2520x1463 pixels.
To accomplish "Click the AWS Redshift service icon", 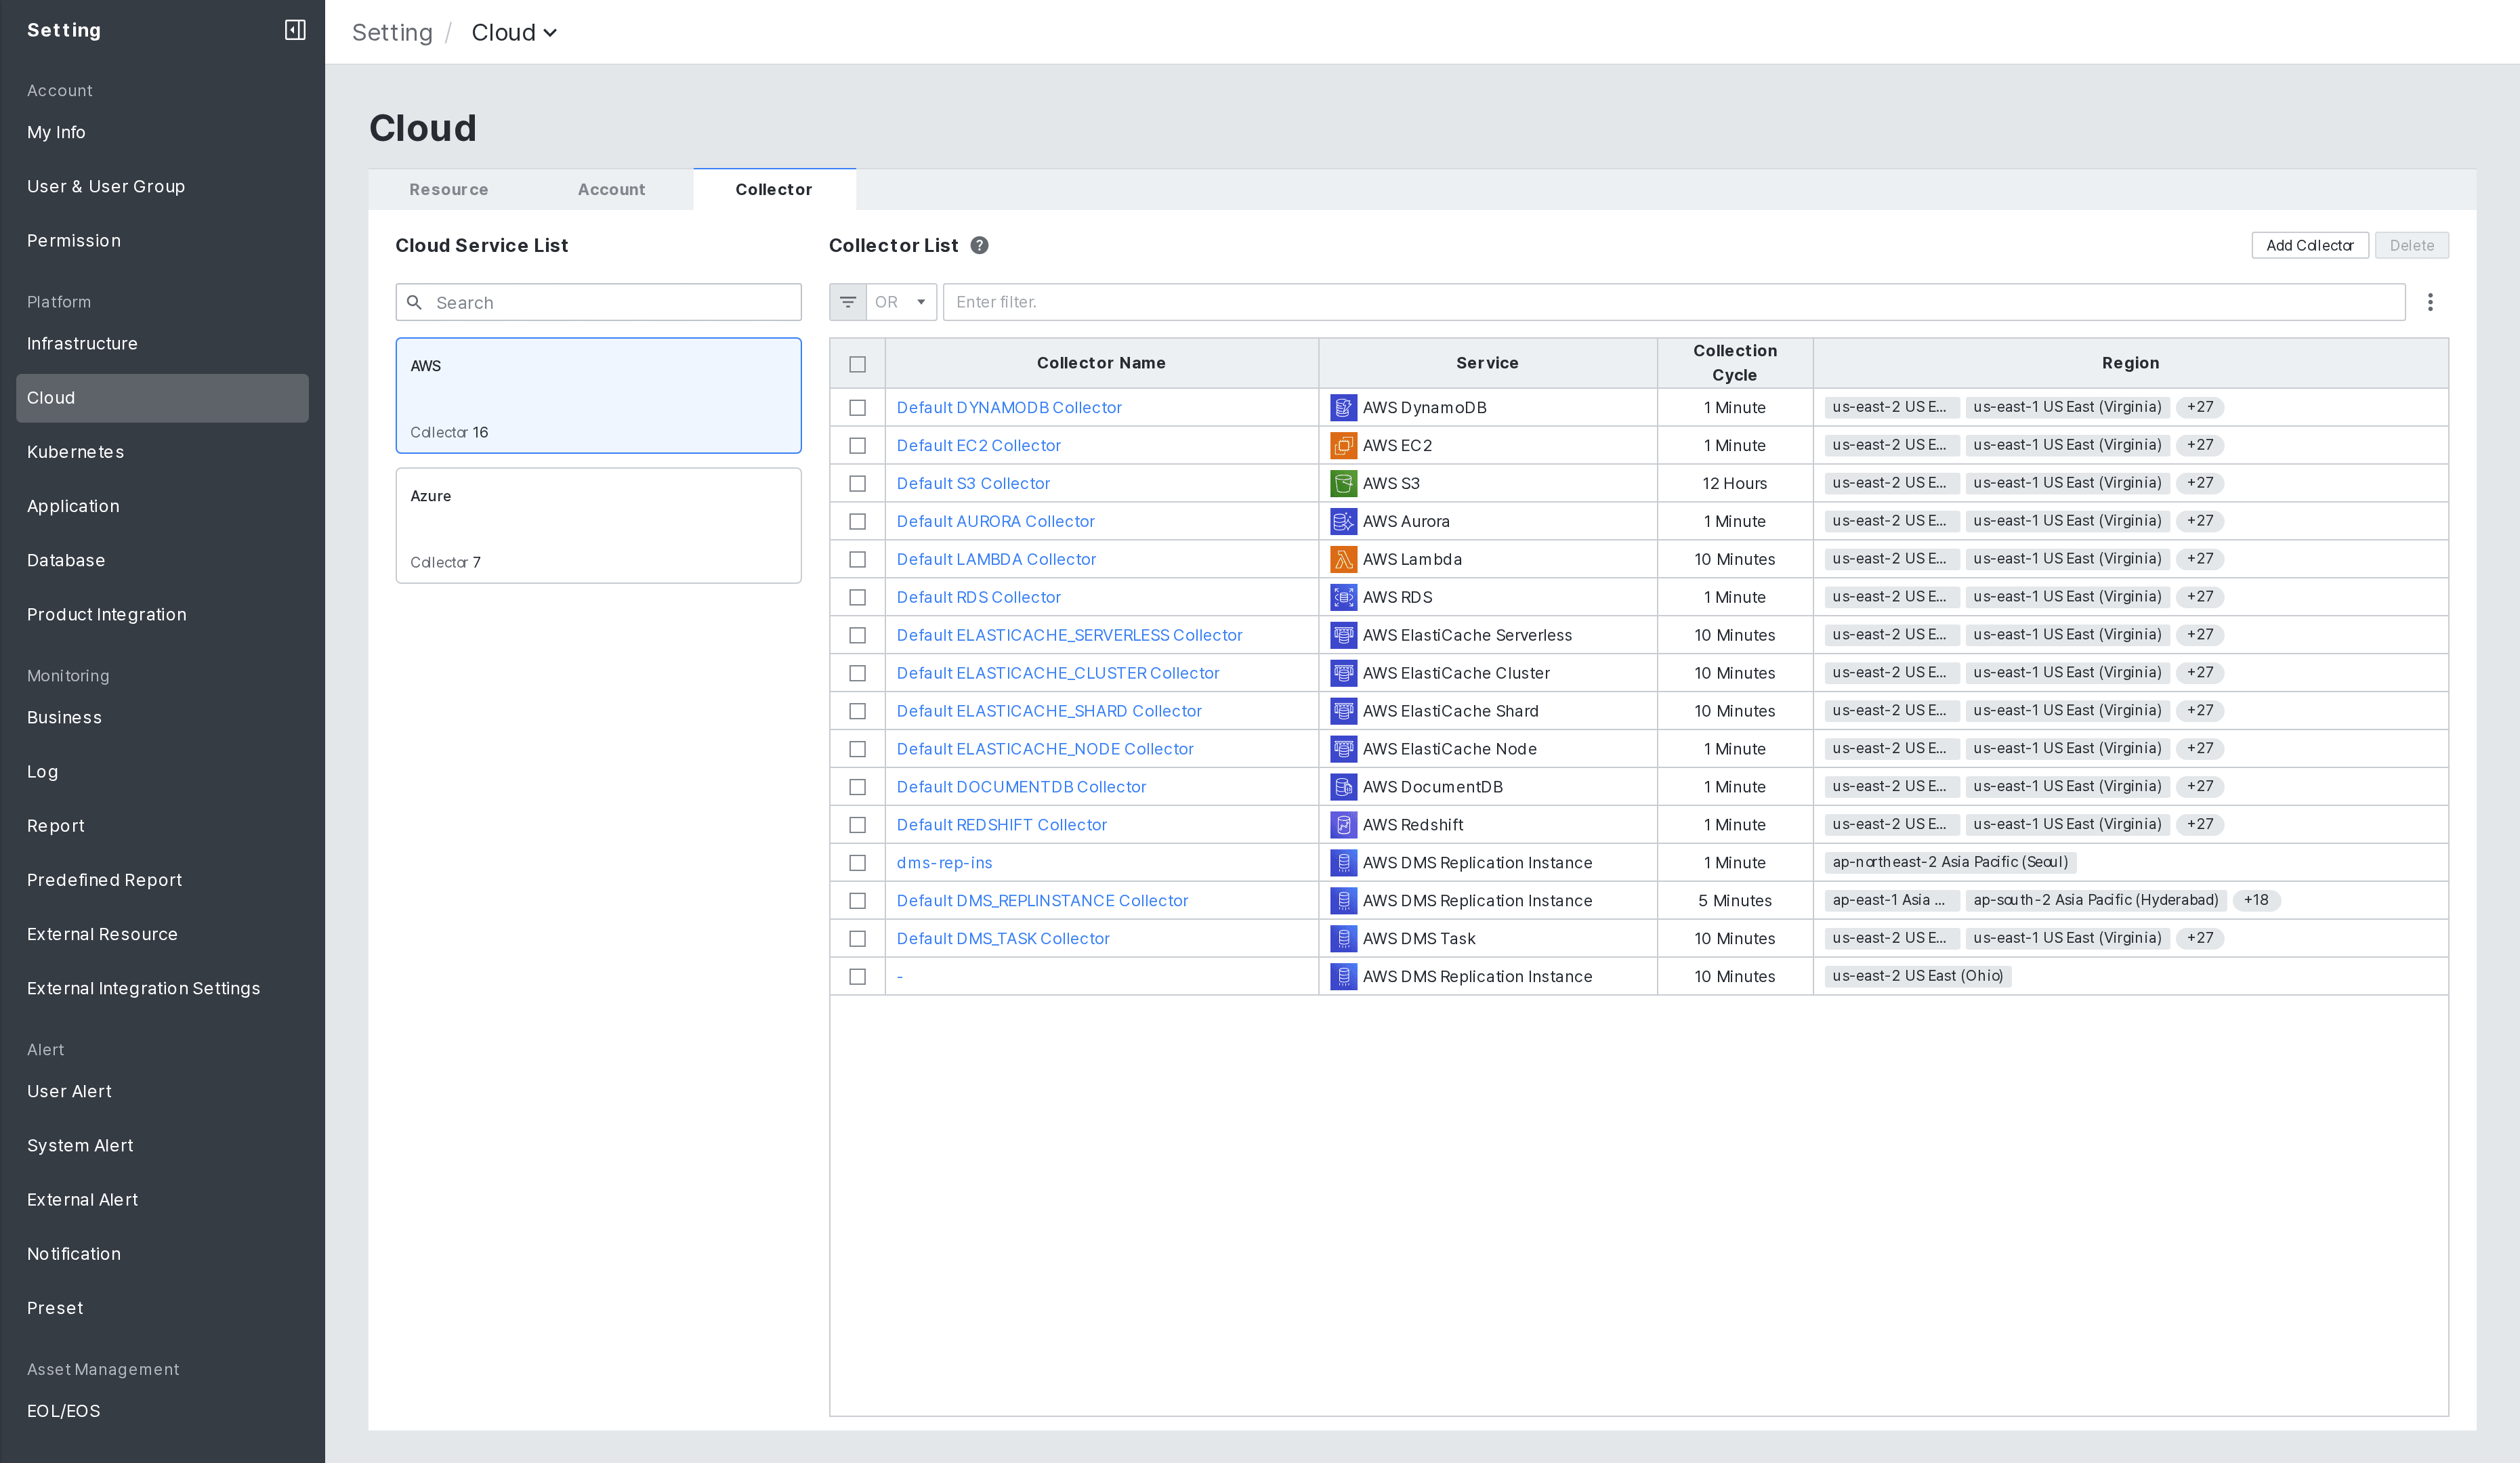I will (x=1343, y=825).
